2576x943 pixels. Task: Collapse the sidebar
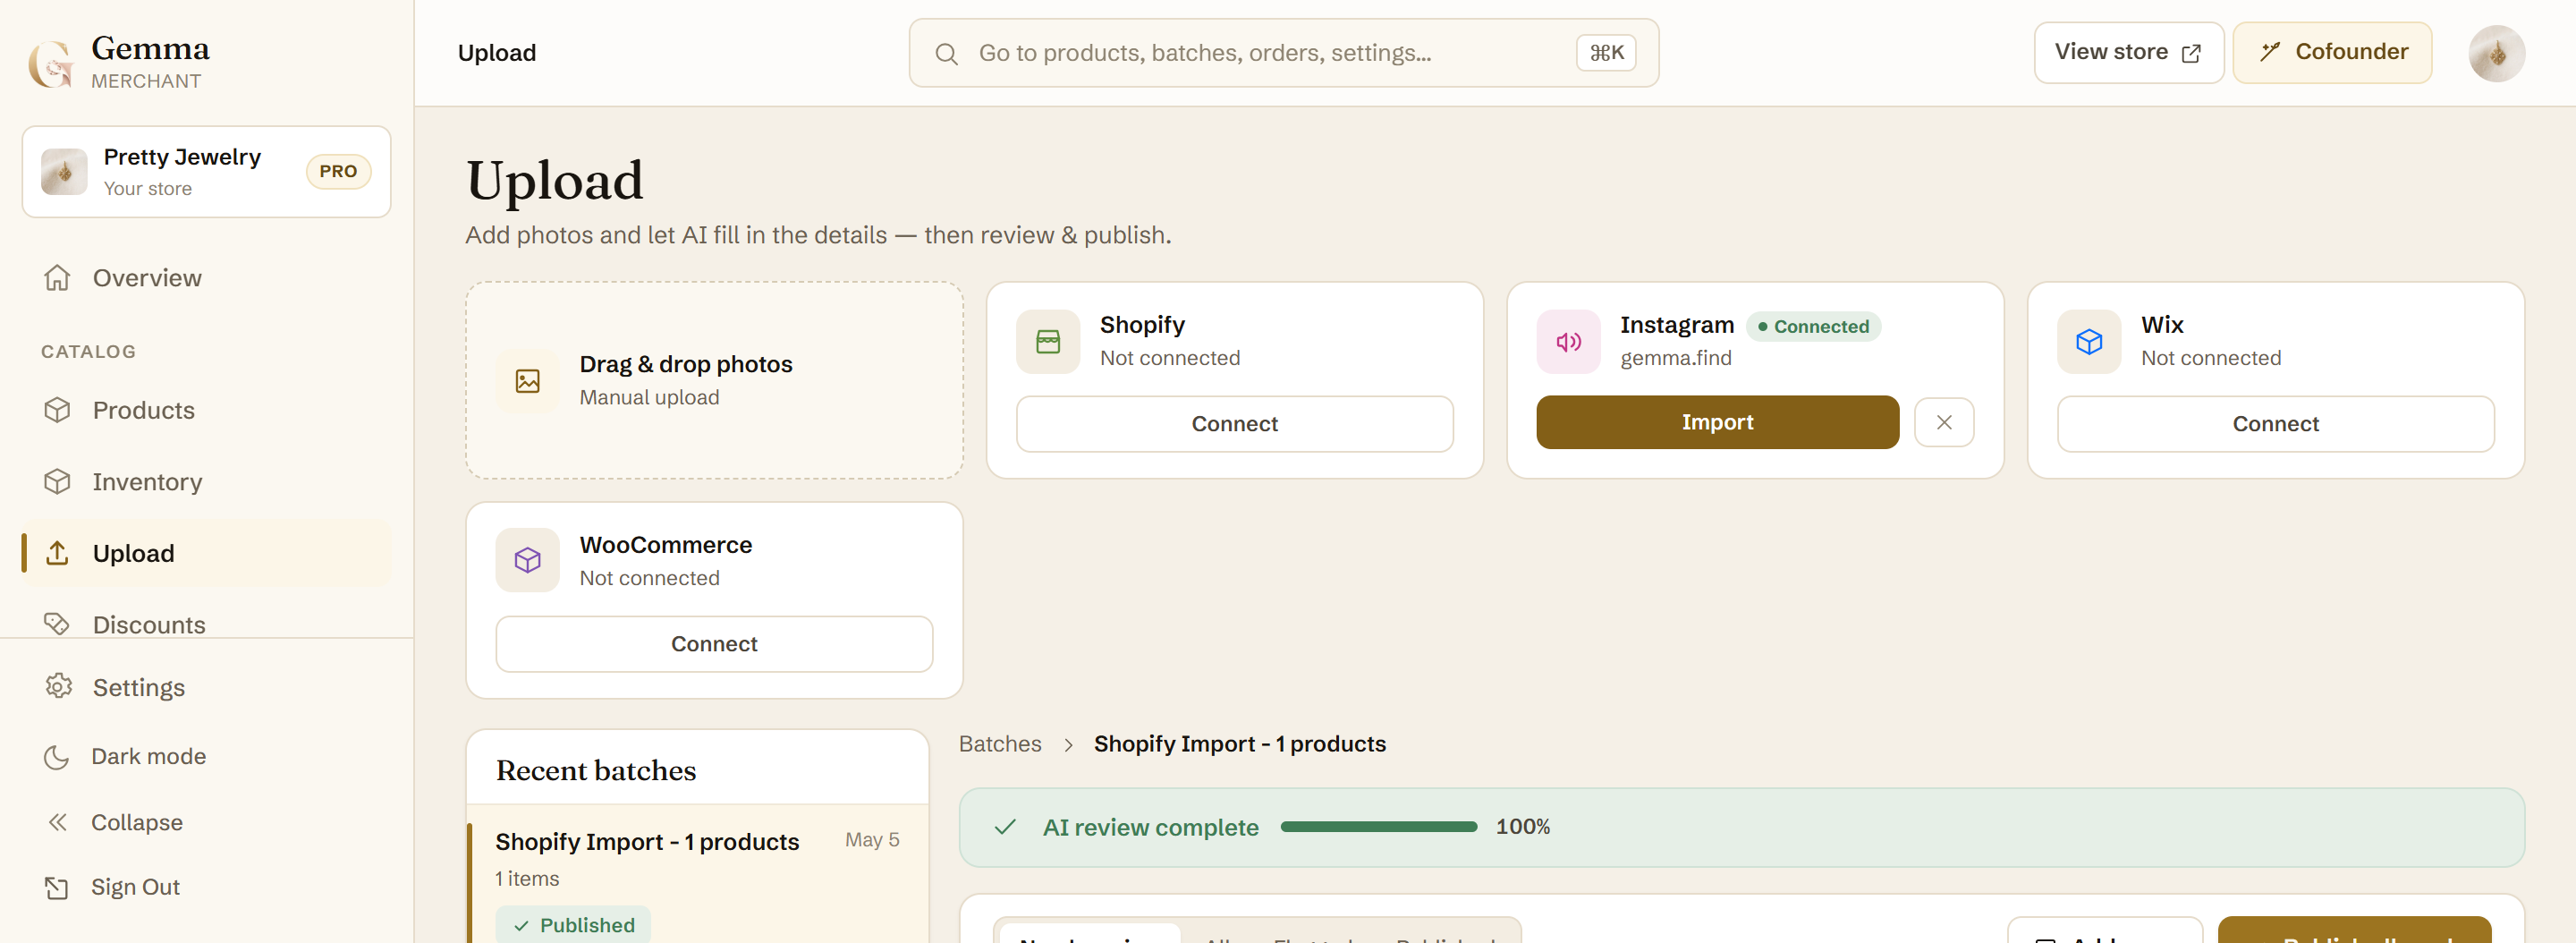point(206,822)
